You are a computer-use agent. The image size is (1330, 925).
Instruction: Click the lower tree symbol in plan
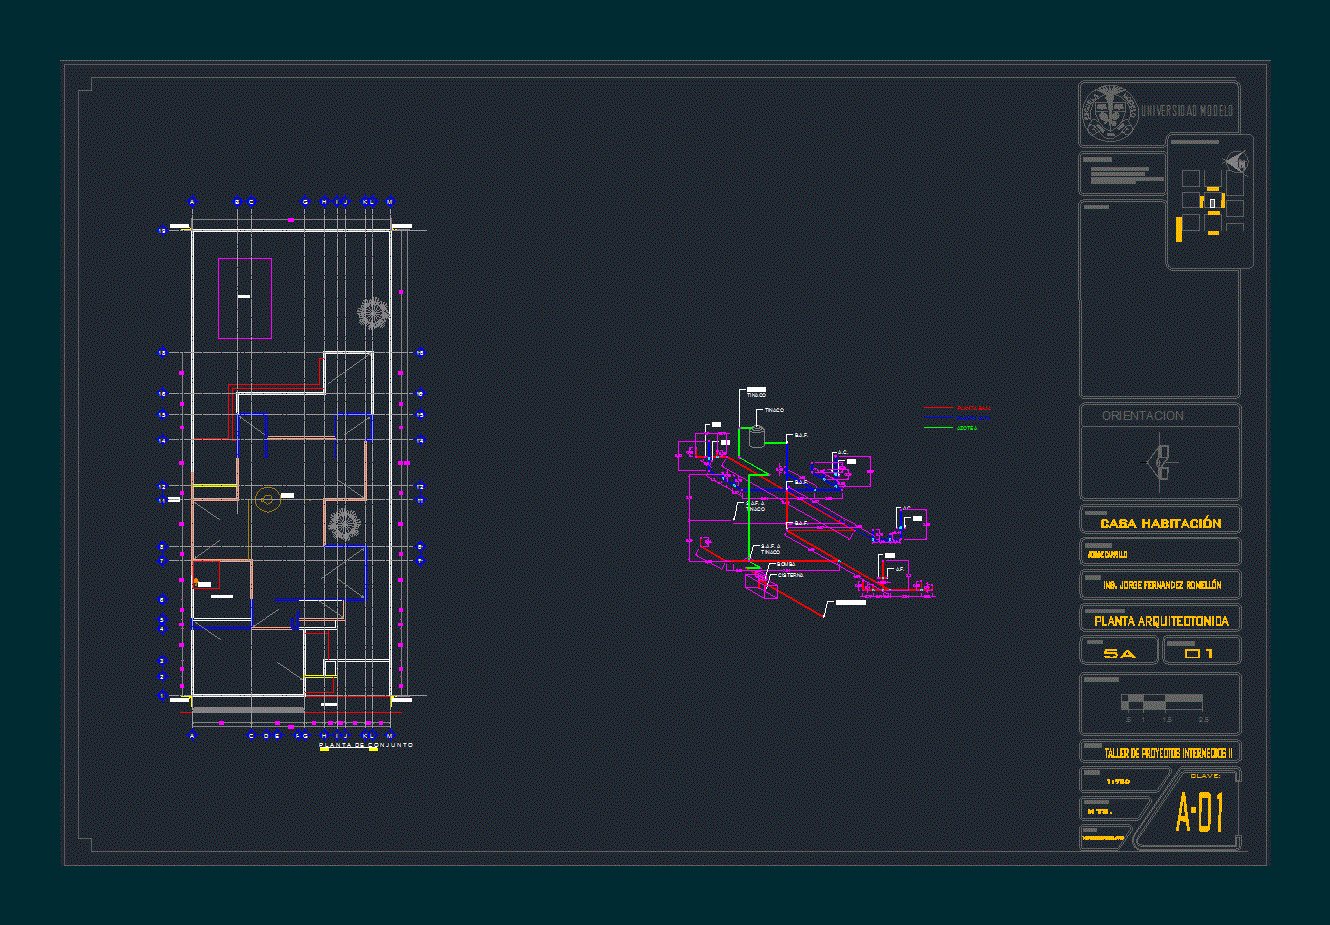[x=344, y=524]
